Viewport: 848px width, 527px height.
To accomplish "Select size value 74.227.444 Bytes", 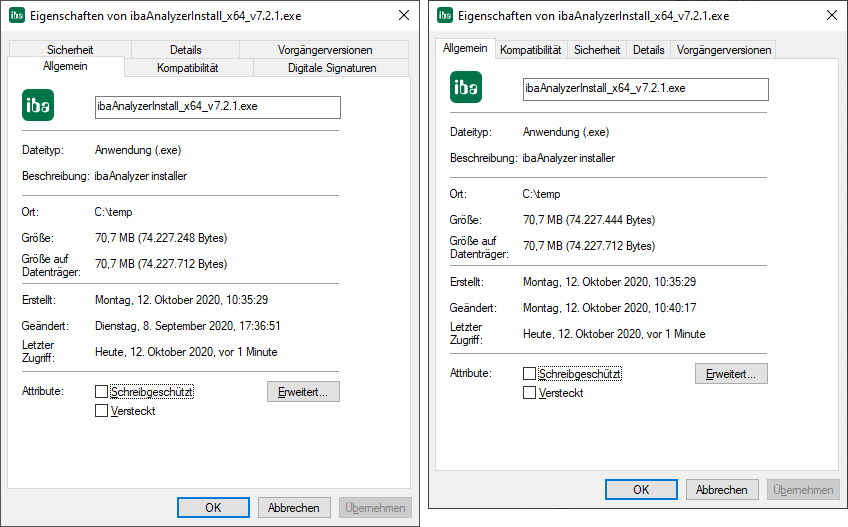I will click(589, 220).
